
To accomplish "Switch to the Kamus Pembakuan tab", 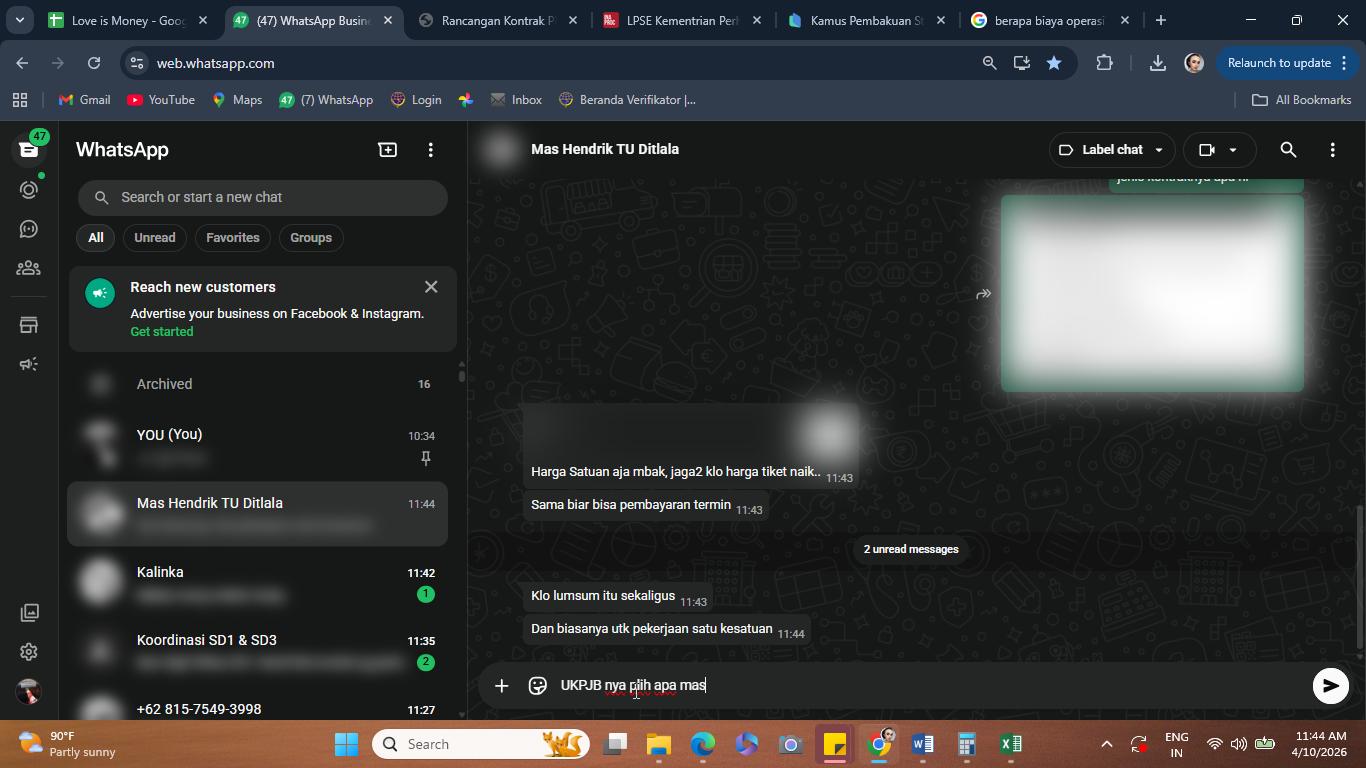I will coord(867,20).
